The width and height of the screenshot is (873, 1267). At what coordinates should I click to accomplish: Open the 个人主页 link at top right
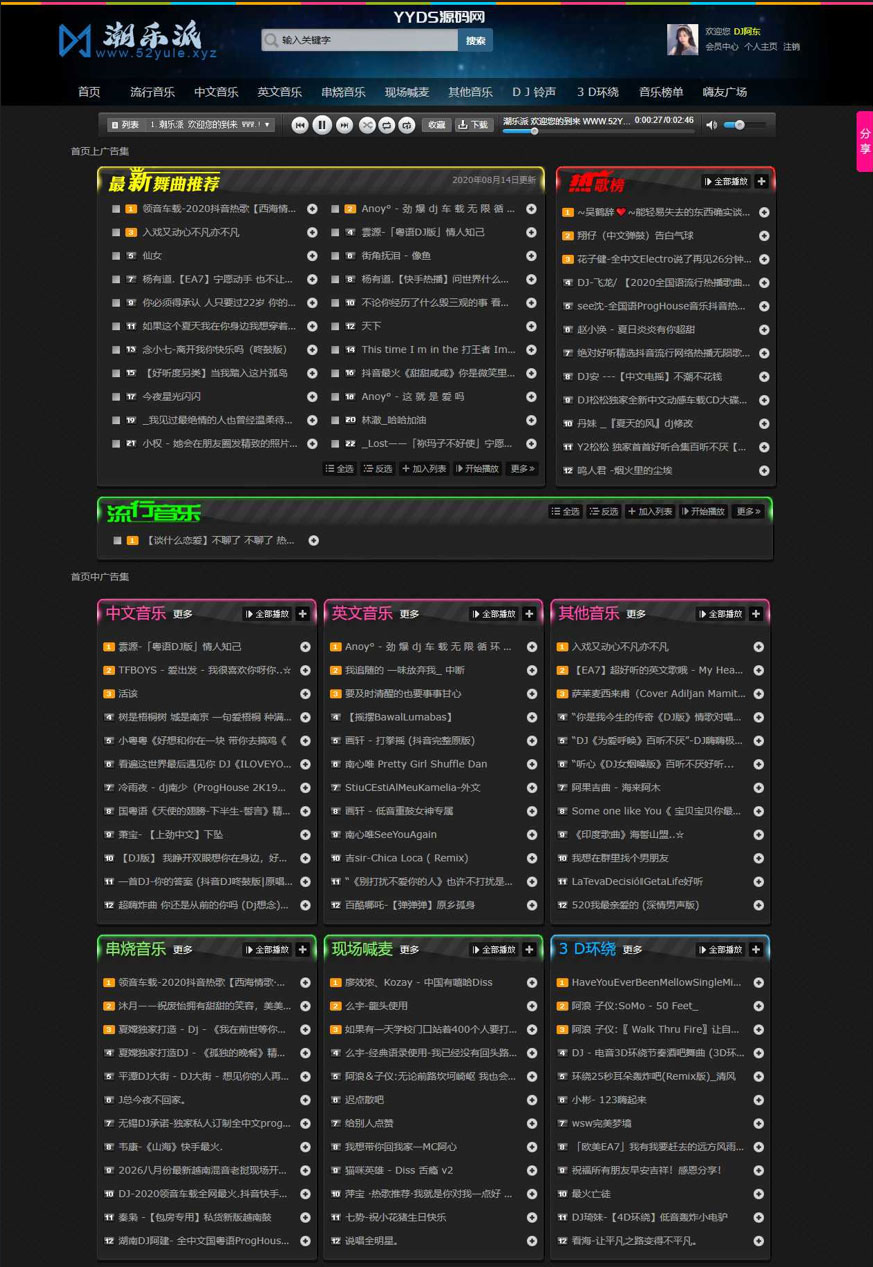coord(760,46)
